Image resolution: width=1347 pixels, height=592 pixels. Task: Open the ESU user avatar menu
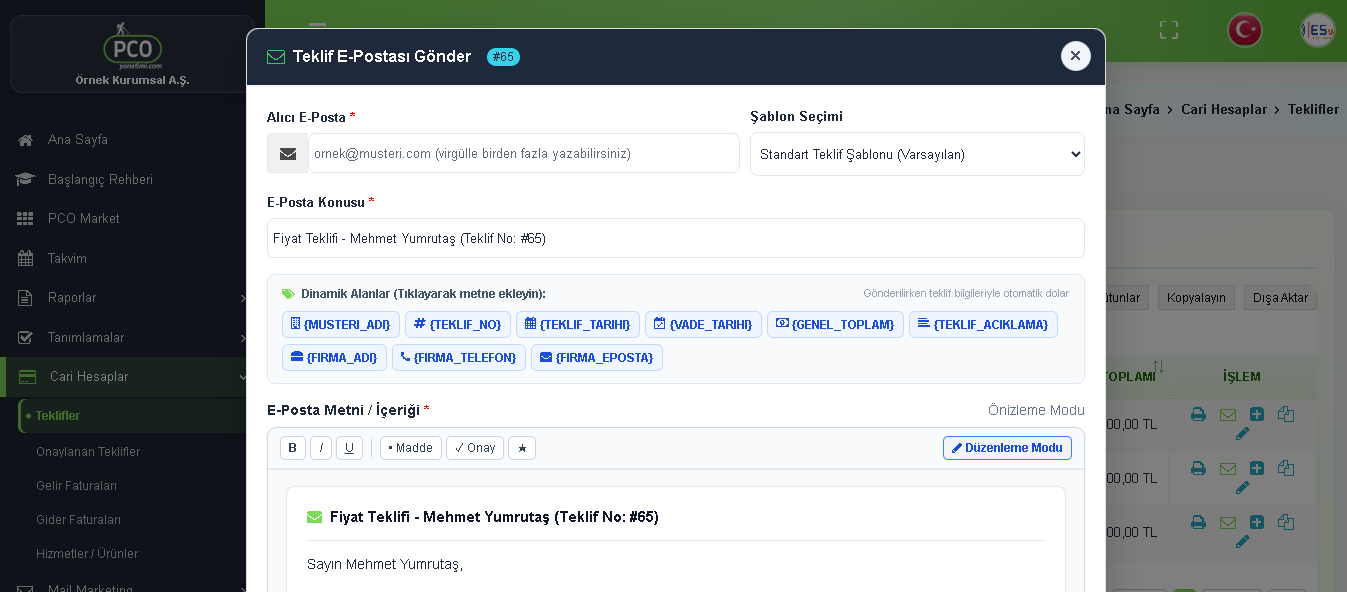click(1318, 30)
